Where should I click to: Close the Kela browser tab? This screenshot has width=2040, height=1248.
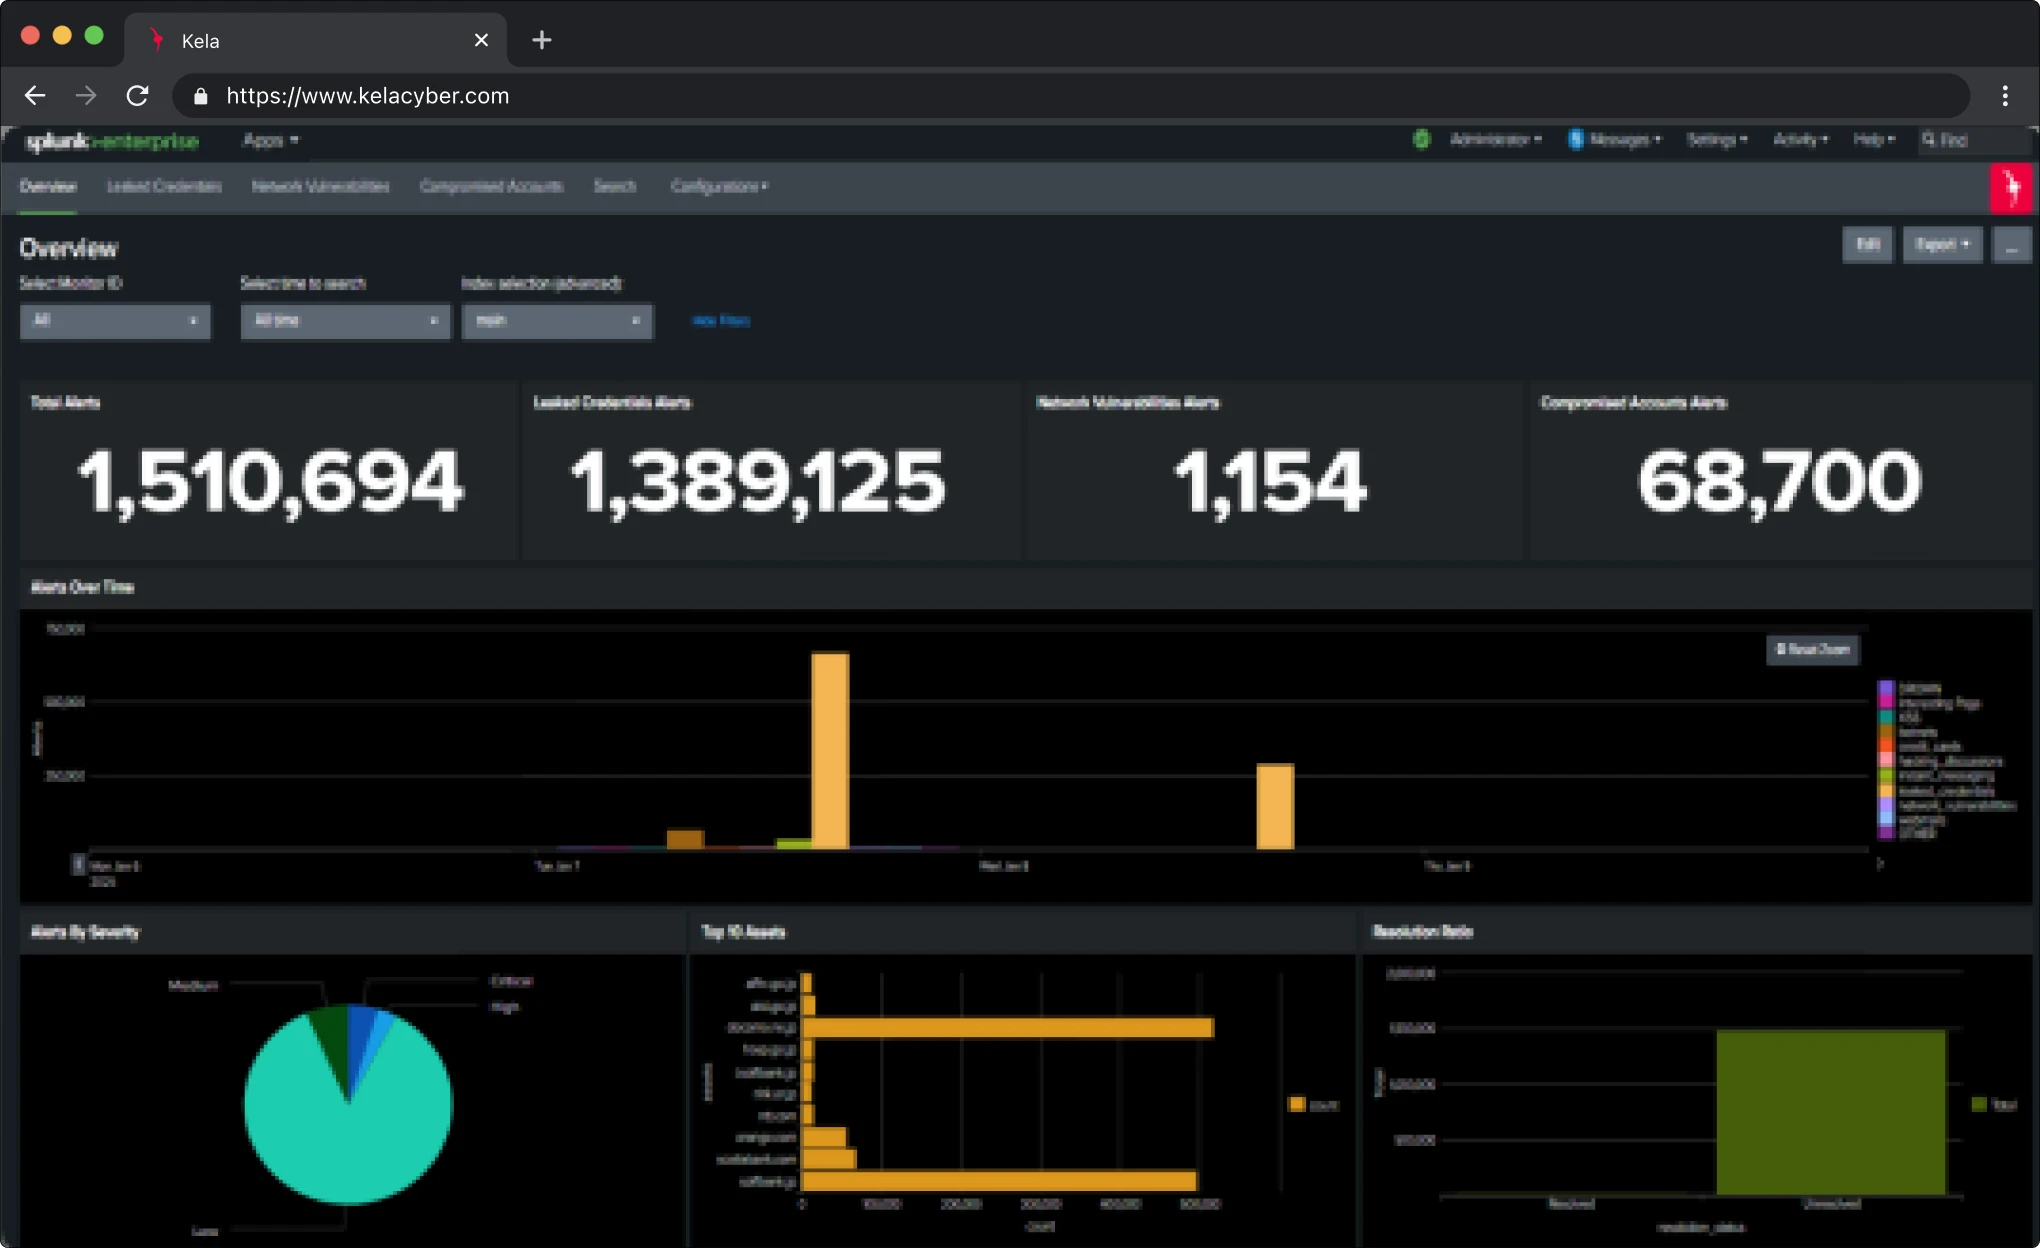tap(481, 40)
